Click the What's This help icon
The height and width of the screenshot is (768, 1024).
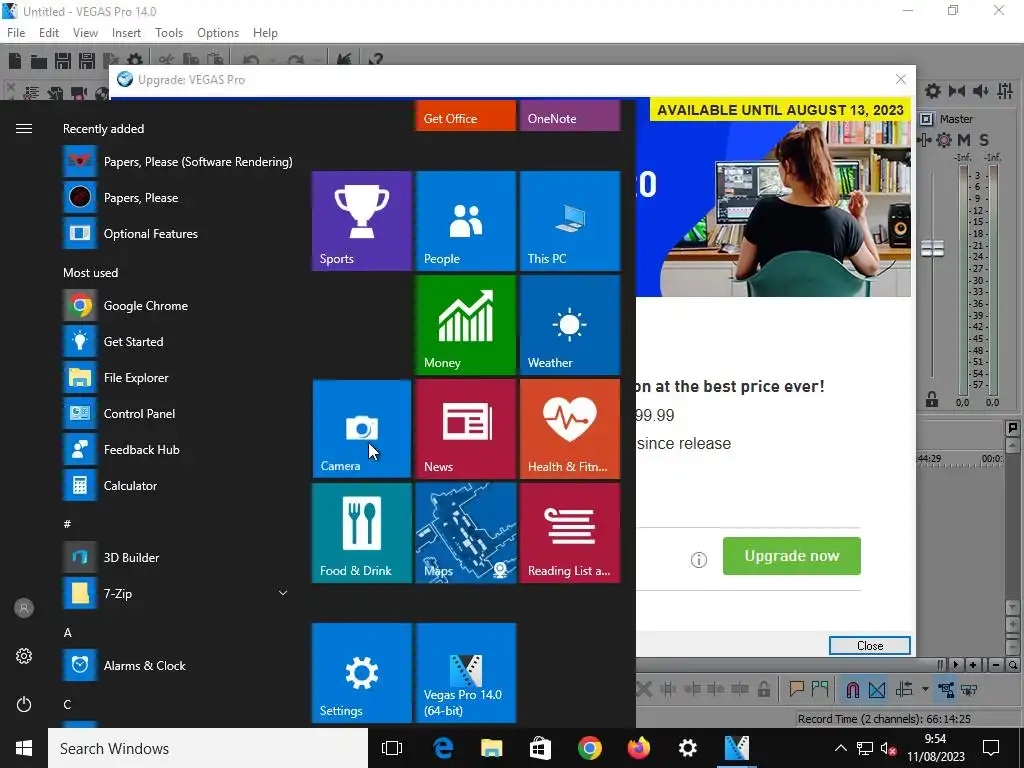click(375, 60)
